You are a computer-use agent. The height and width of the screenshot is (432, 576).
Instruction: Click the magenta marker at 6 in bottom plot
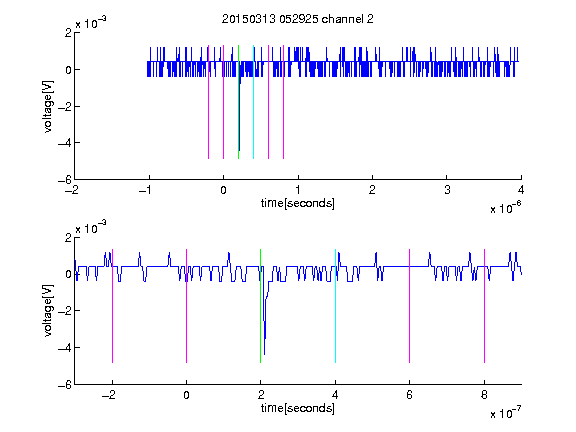[410, 306]
